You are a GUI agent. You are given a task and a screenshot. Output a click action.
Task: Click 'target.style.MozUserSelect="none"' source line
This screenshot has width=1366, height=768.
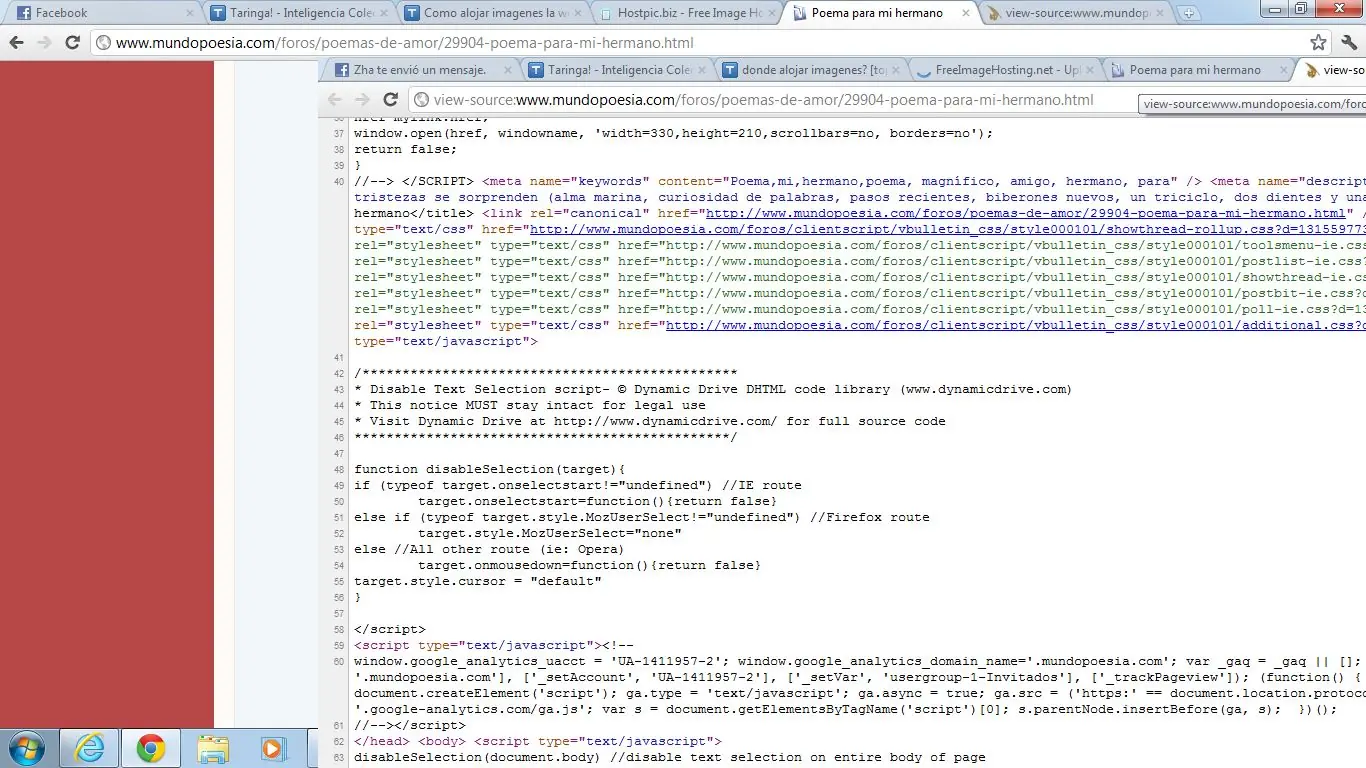pos(550,533)
